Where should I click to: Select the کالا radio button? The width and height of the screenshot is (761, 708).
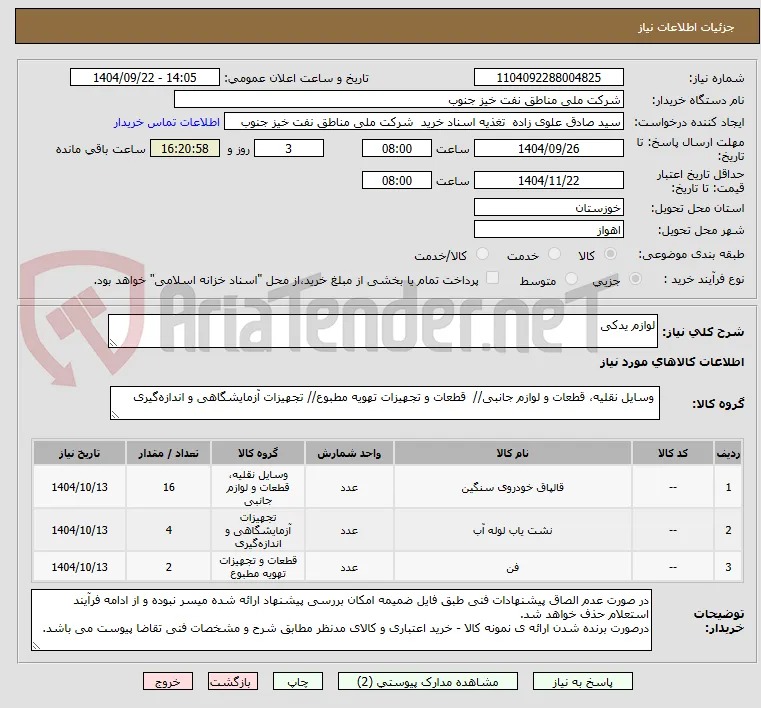click(x=611, y=254)
